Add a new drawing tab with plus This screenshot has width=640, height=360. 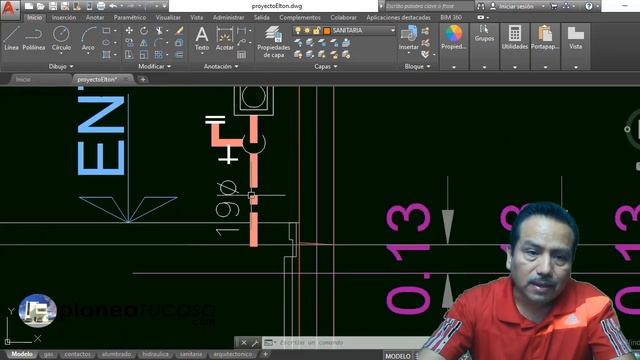click(143, 79)
